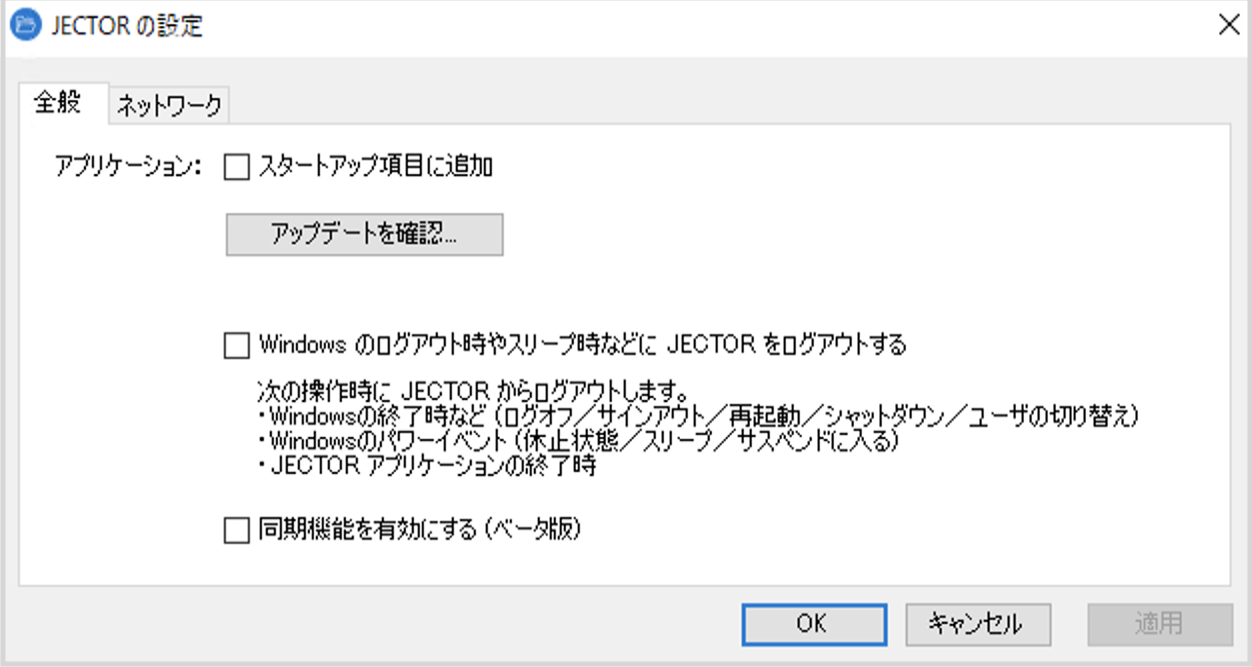1252x667 pixels.
Task: Toggle Windows のログアウト時 JECTOR logout checkbox
Action: coord(236,346)
